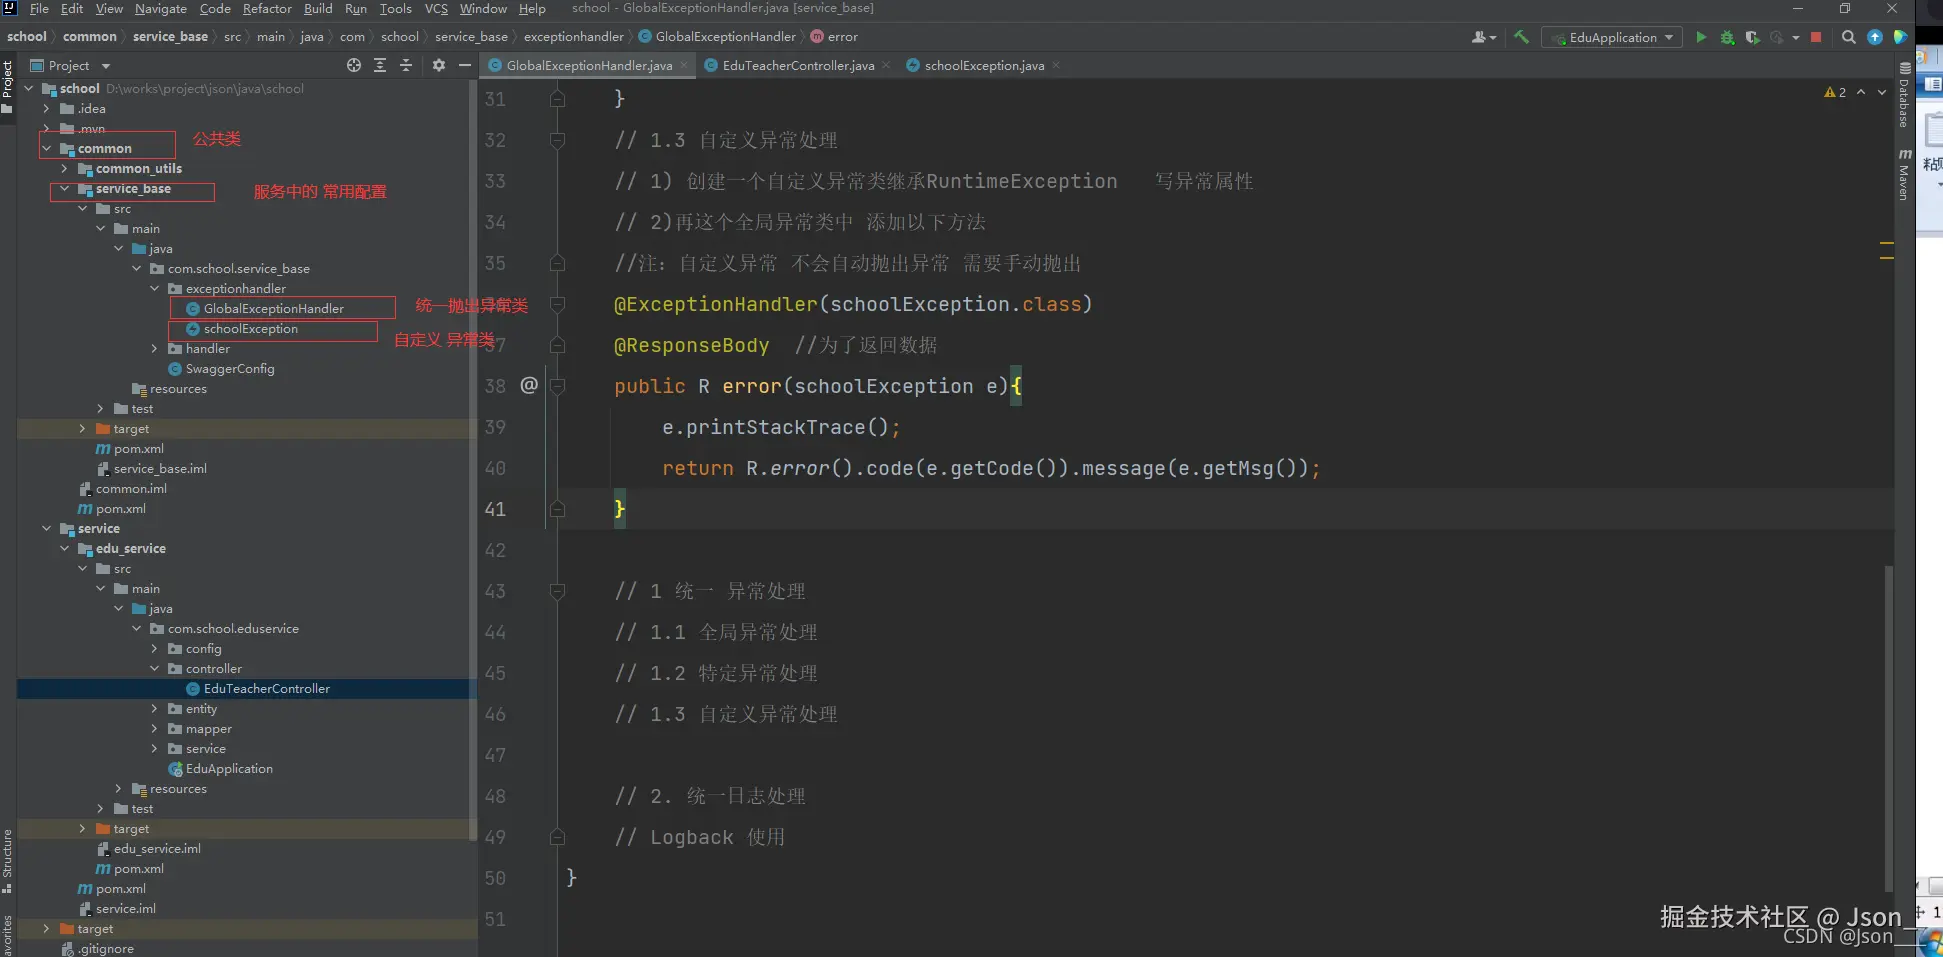Open Search Everywhere magnifier
1943x957 pixels.
point(1849,37)
